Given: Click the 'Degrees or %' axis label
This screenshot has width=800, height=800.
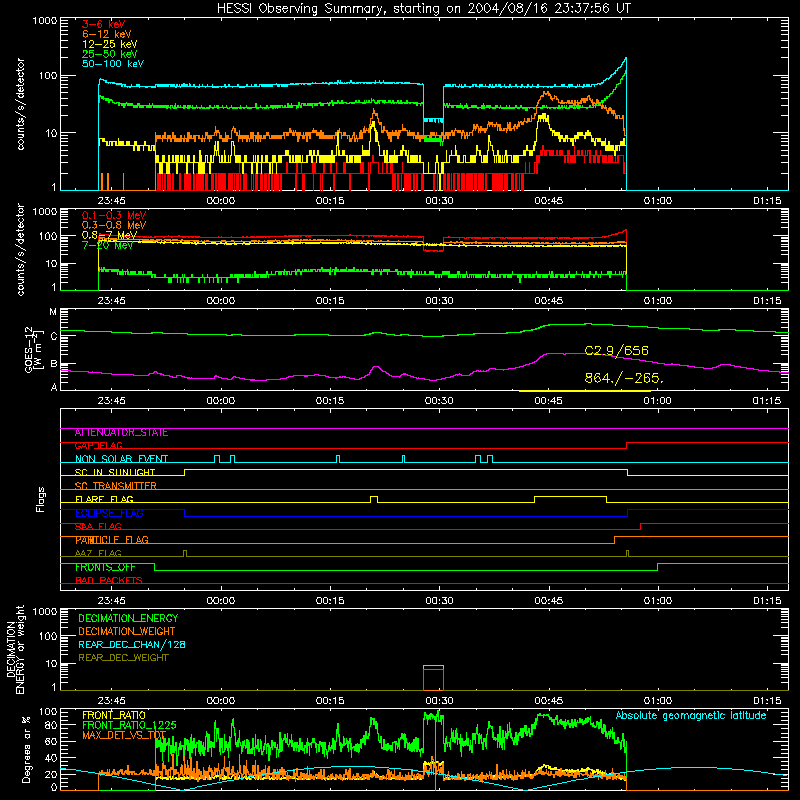Looking at the screenshot, I should point(26,750).
